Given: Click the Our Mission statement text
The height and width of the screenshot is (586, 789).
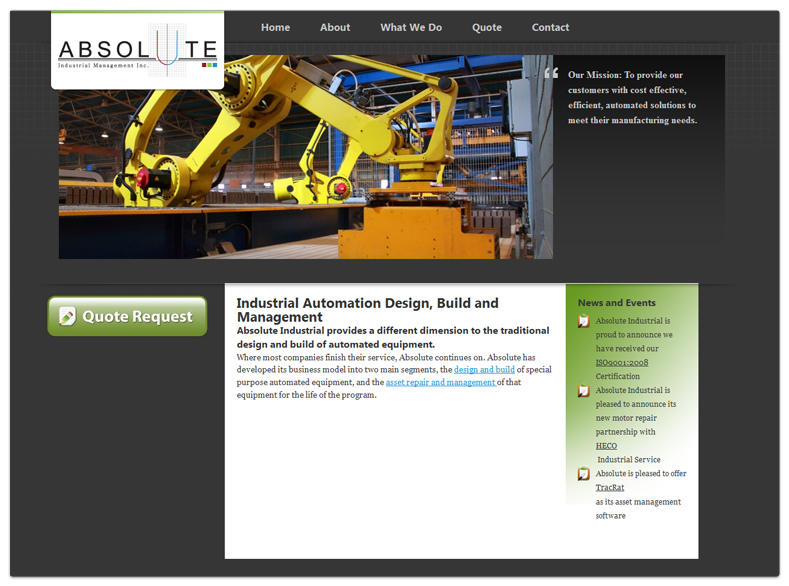Looking at the screenshot, I should tap(633, 98).
